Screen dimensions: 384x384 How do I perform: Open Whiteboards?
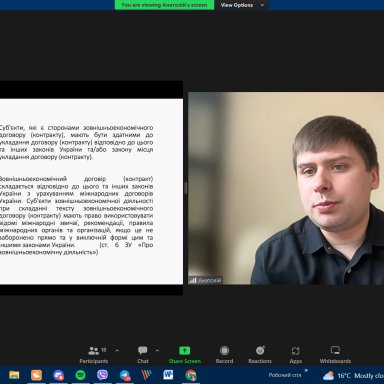coord(335,355)
